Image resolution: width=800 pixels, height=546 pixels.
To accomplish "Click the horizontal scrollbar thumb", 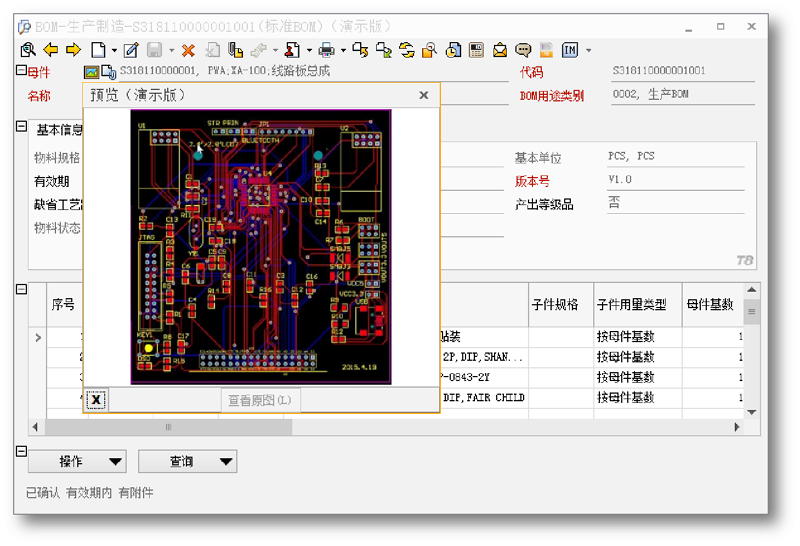I will click(x=169, y=427).
